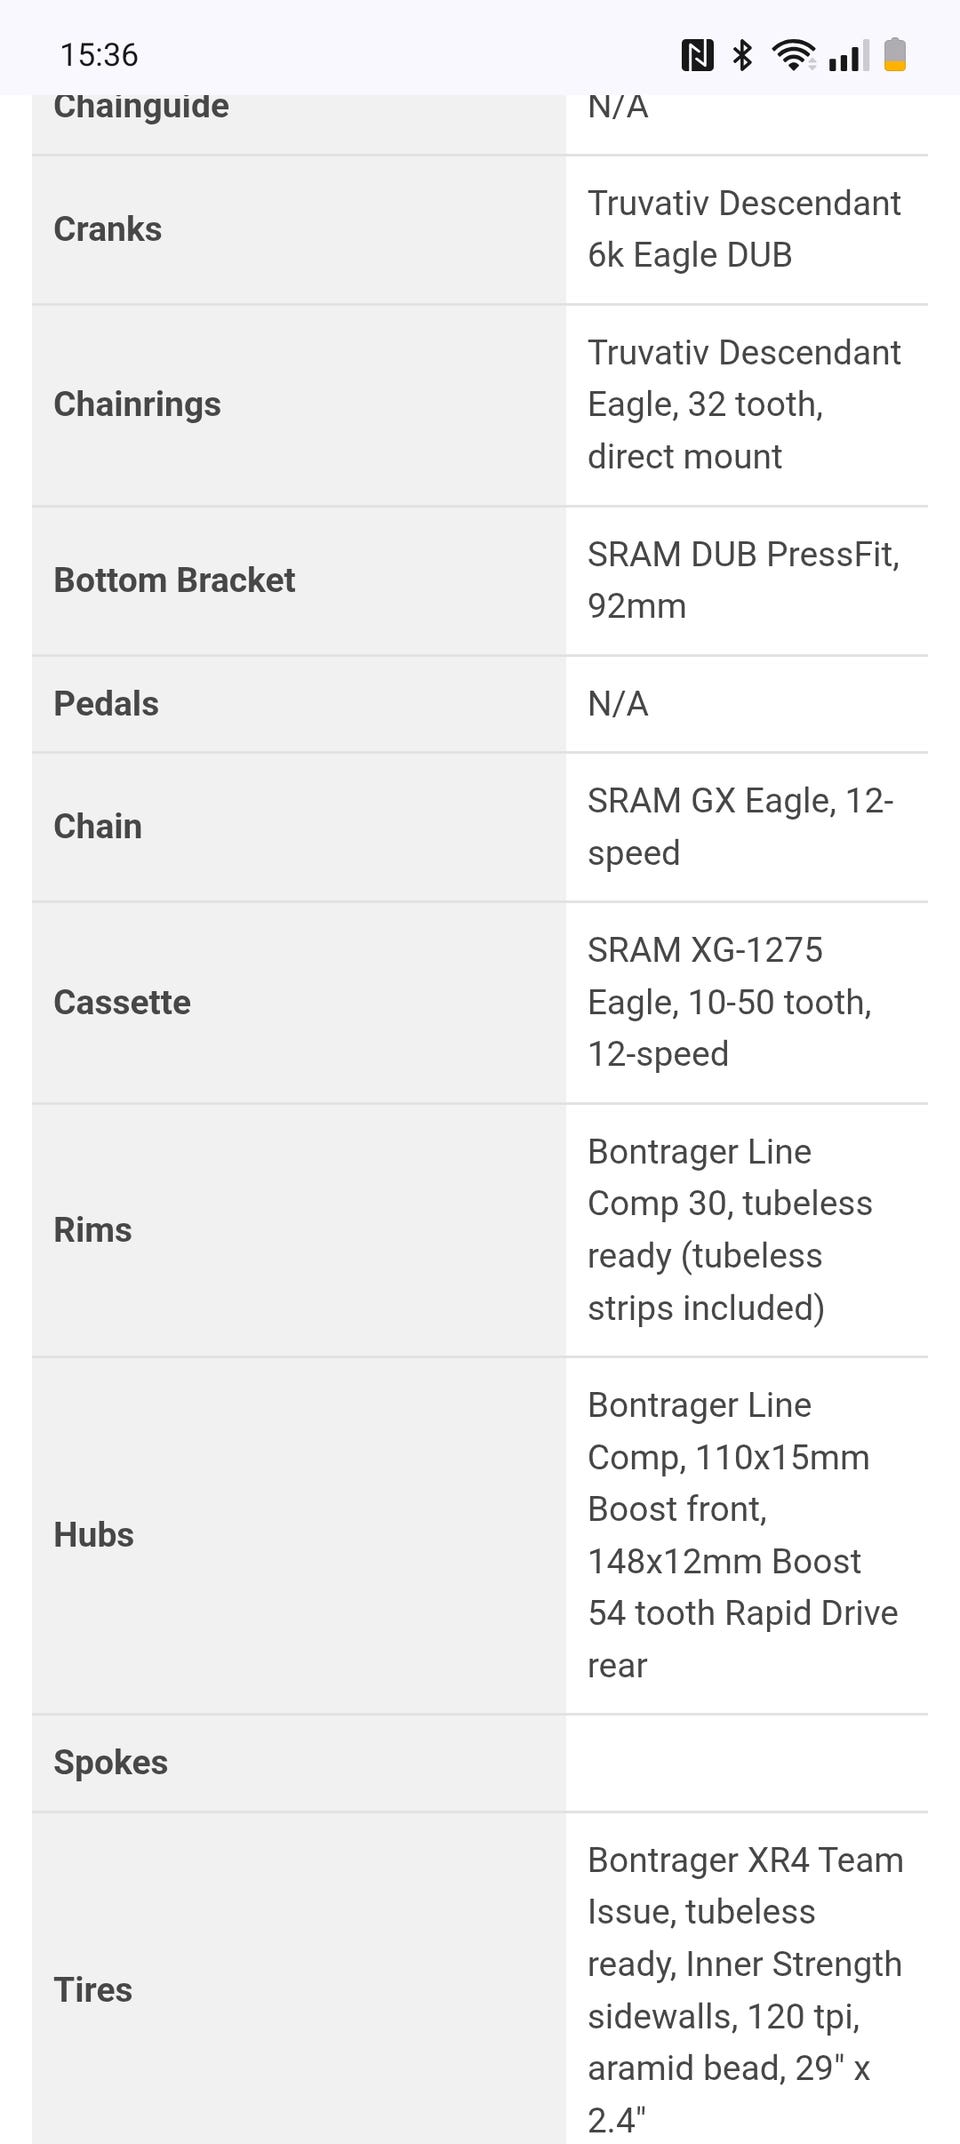Tap the 15:36 clock in status bar
This screenshot has height=2144, width=960.
(99, 55)
